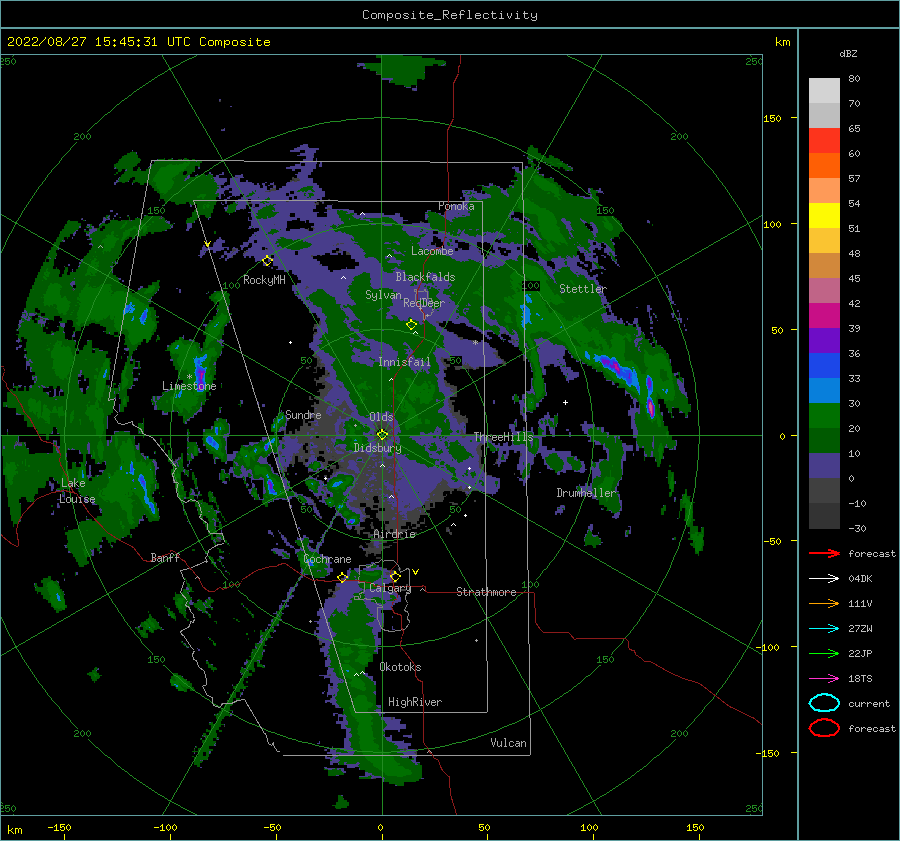Select the slate purple 0-10 dBZ band
Image resolution: width=900 pixels, height=841 pixels.
pos(824,466)
